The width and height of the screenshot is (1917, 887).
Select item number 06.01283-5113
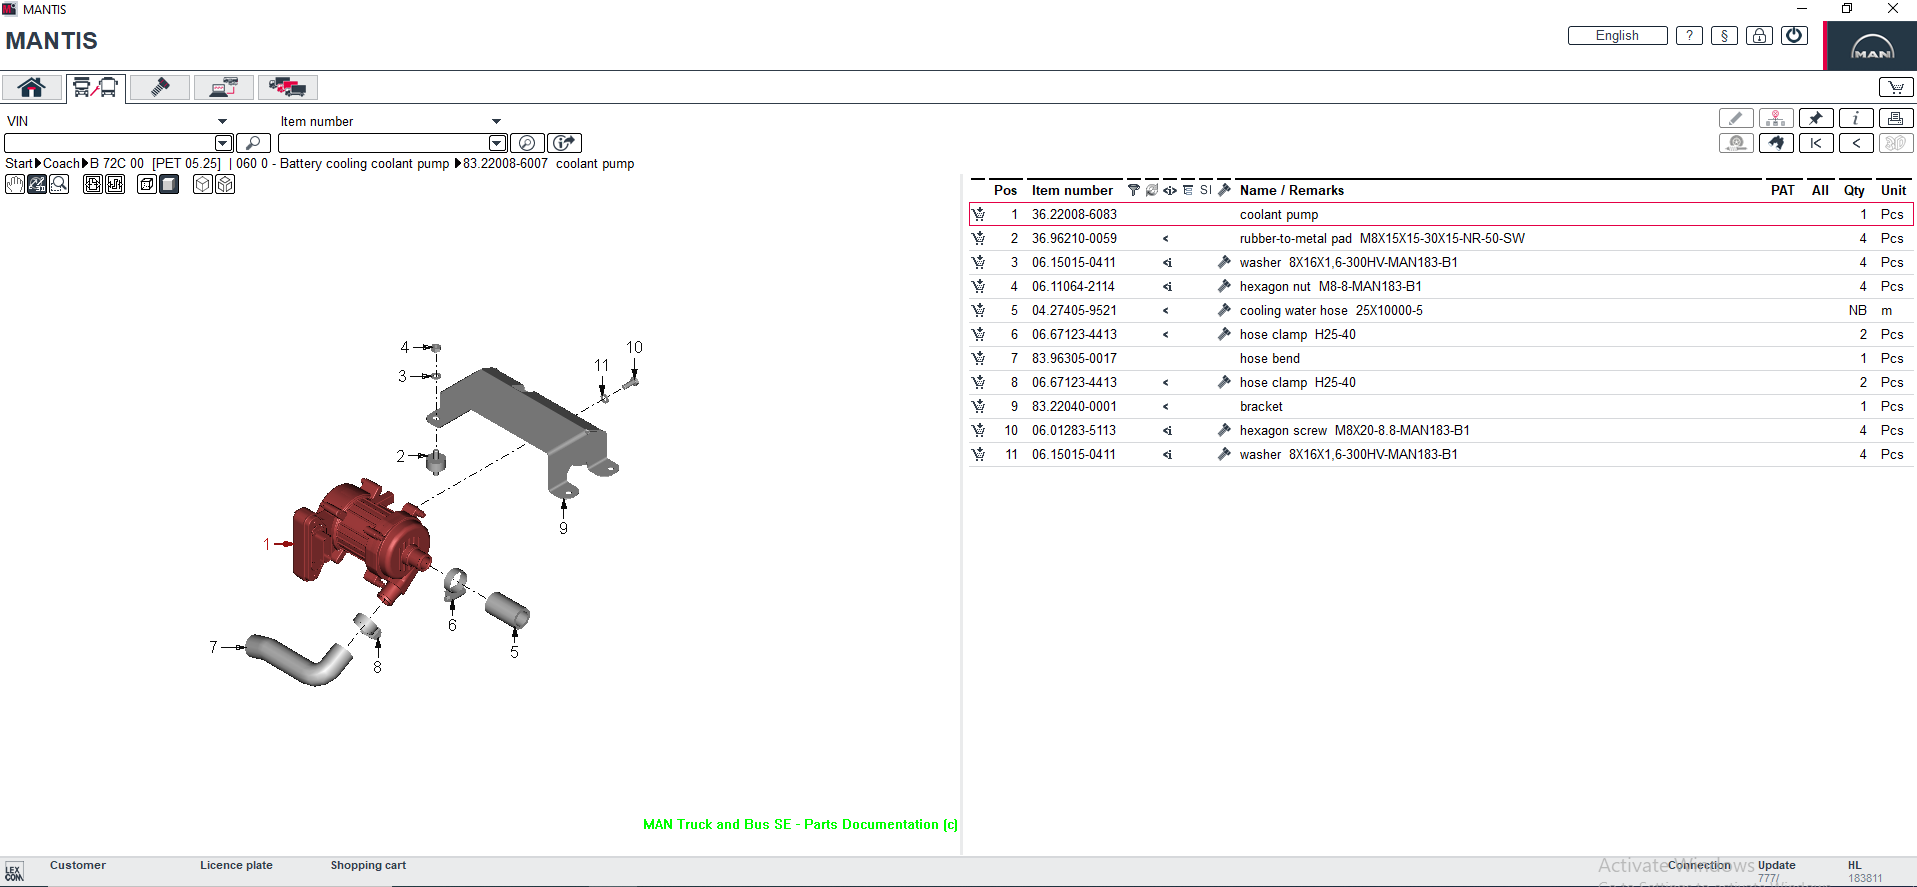1074,430
